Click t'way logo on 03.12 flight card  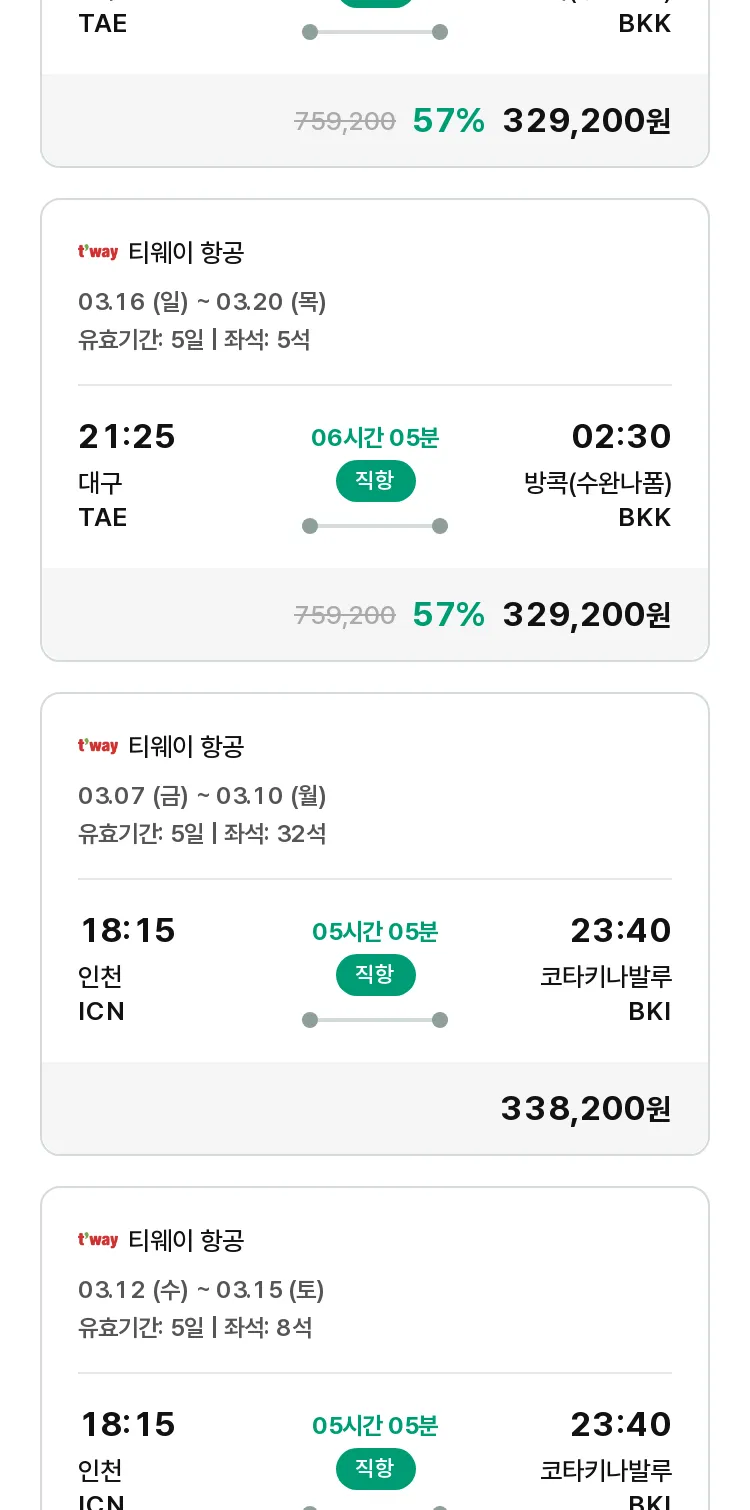click(x=98, y=1240)
